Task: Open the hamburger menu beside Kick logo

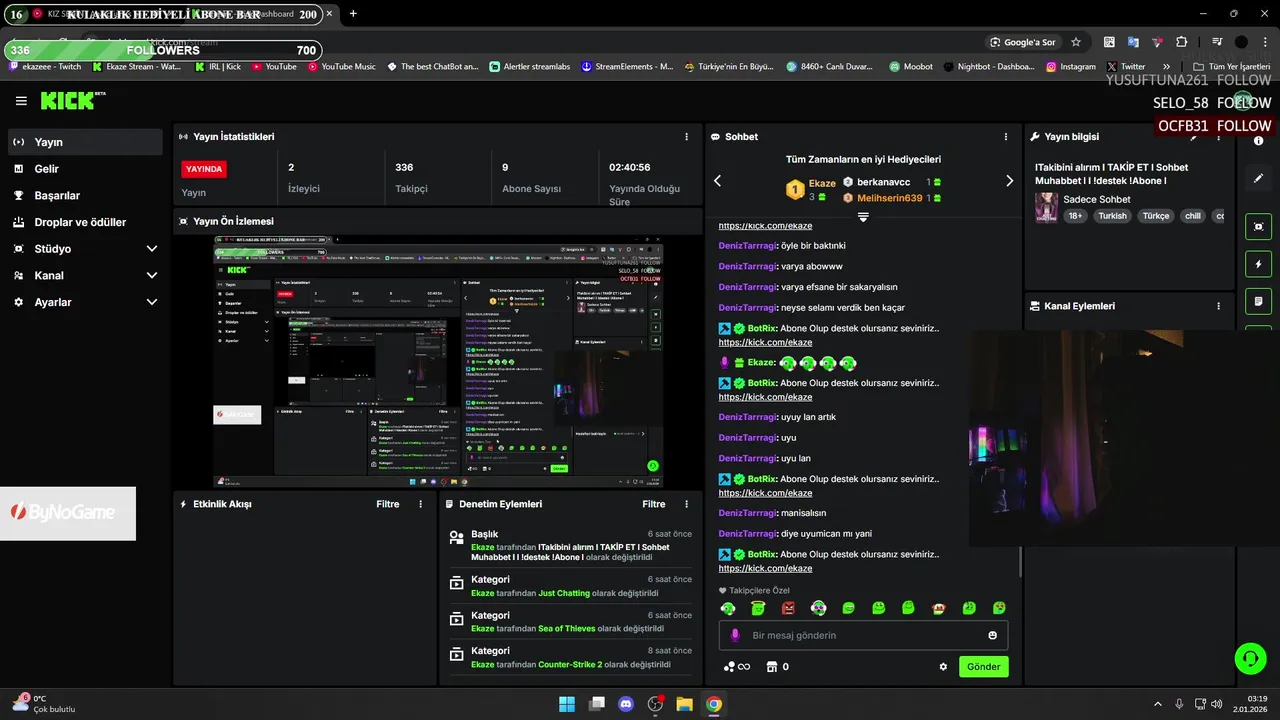Action: tap(21, 101)
